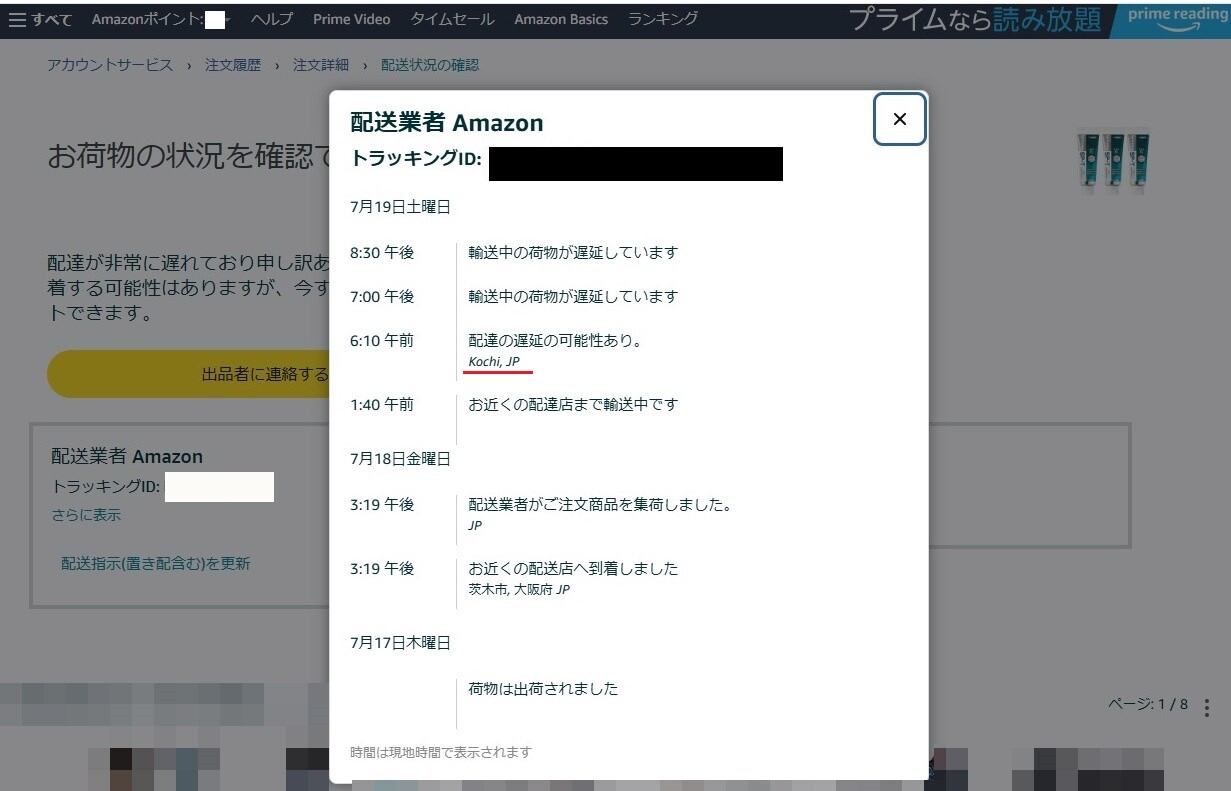Click 配送指示(置き配含む)を更新 link
This screenshot has width=1231, height=791.
(156, 563)
